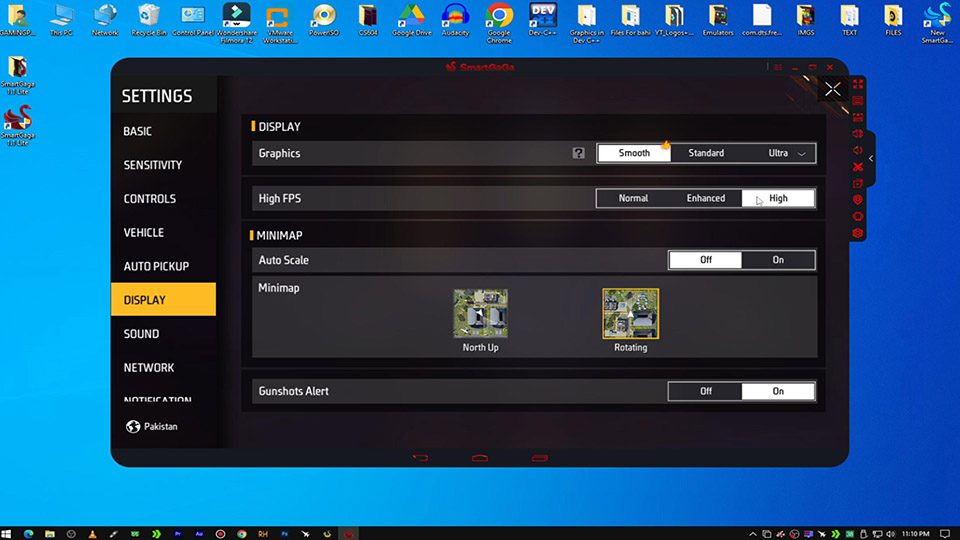Viewport: 960px width, 540px height.
Task: Expand the Ultra graphics dropdown arrow
Action: pyautogui.click(x=801, y=154)
